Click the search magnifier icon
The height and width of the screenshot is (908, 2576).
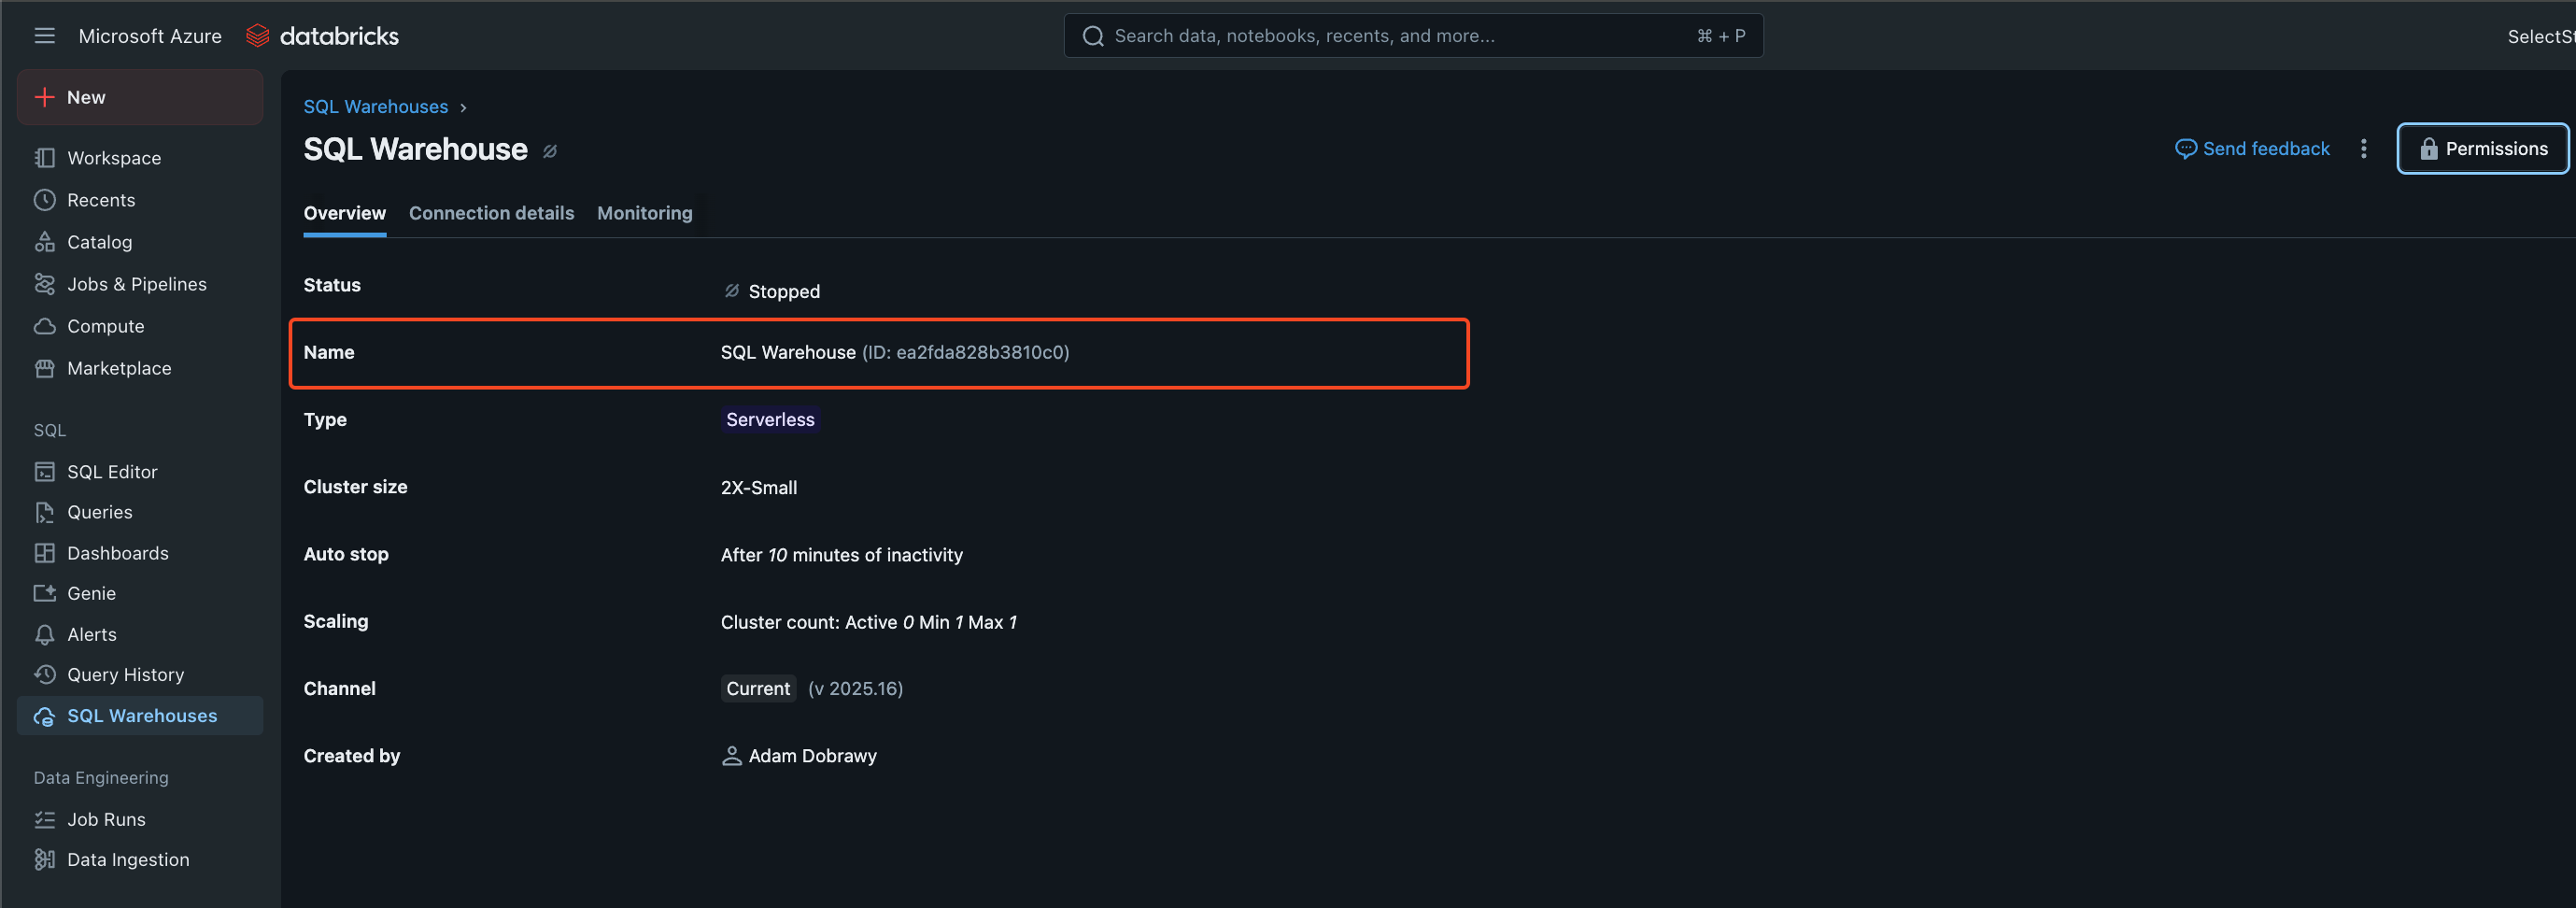pos(1093,36)
